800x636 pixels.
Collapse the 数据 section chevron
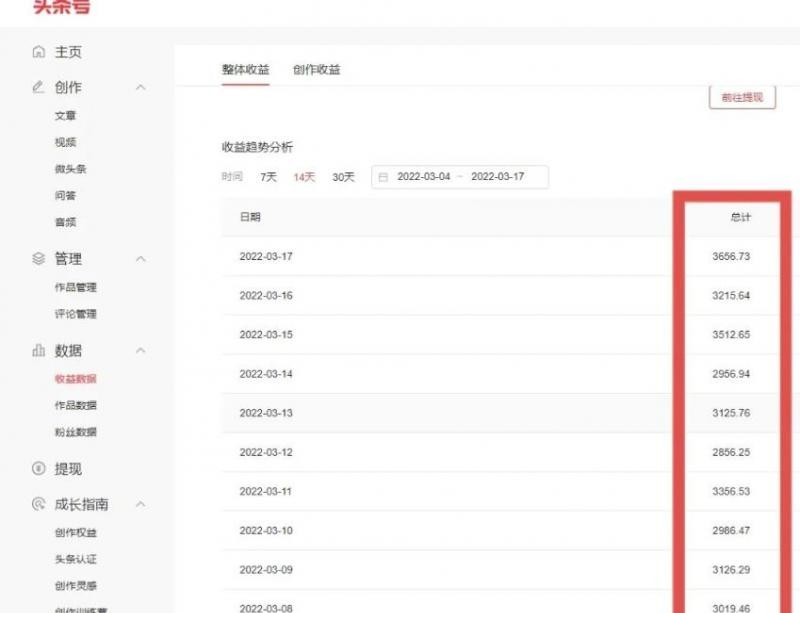141,350
